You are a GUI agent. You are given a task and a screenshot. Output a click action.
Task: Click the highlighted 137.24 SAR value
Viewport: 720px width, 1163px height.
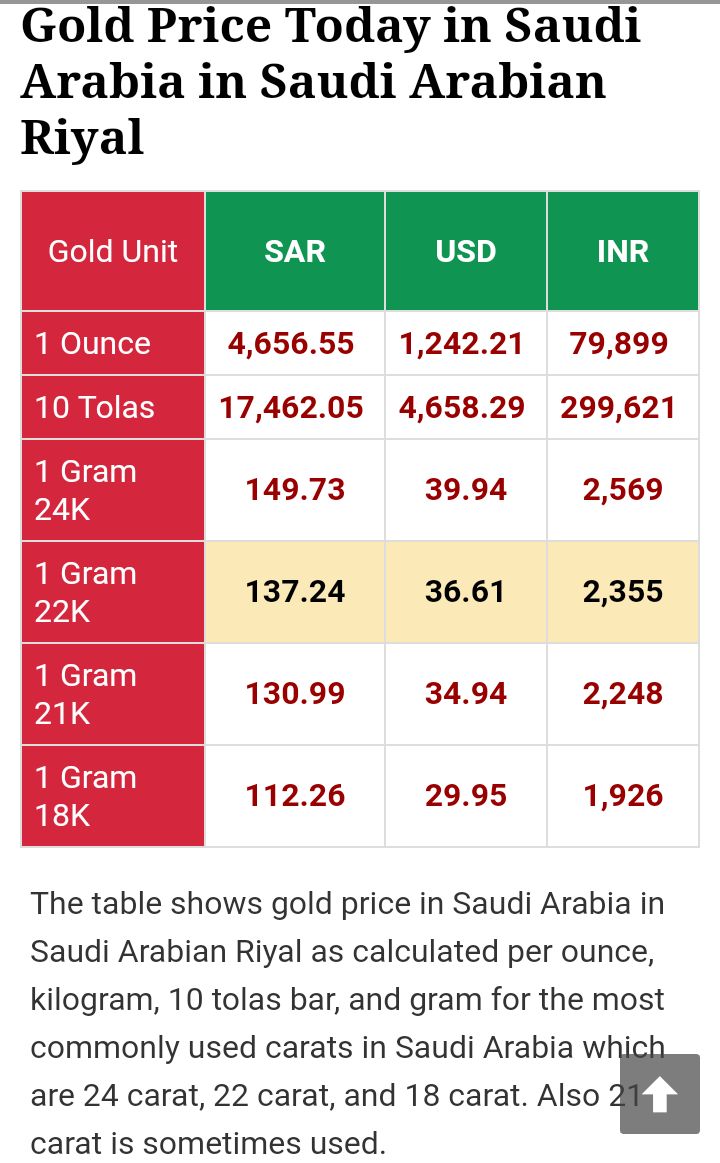[295, 592]
